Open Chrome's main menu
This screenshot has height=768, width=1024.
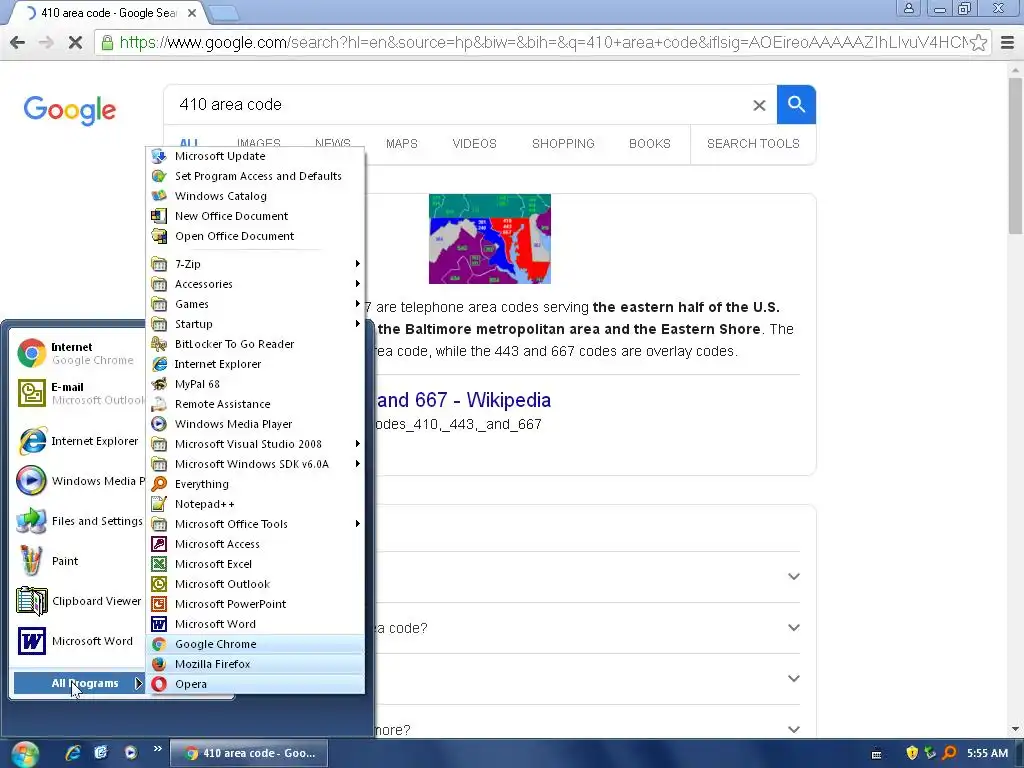1008,42
